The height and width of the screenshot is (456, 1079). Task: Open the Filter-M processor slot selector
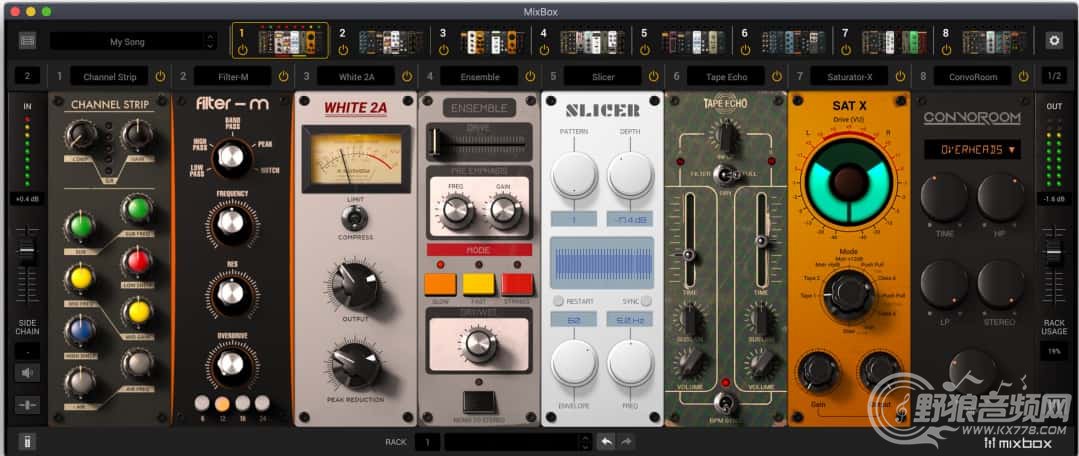pos(233,76)
